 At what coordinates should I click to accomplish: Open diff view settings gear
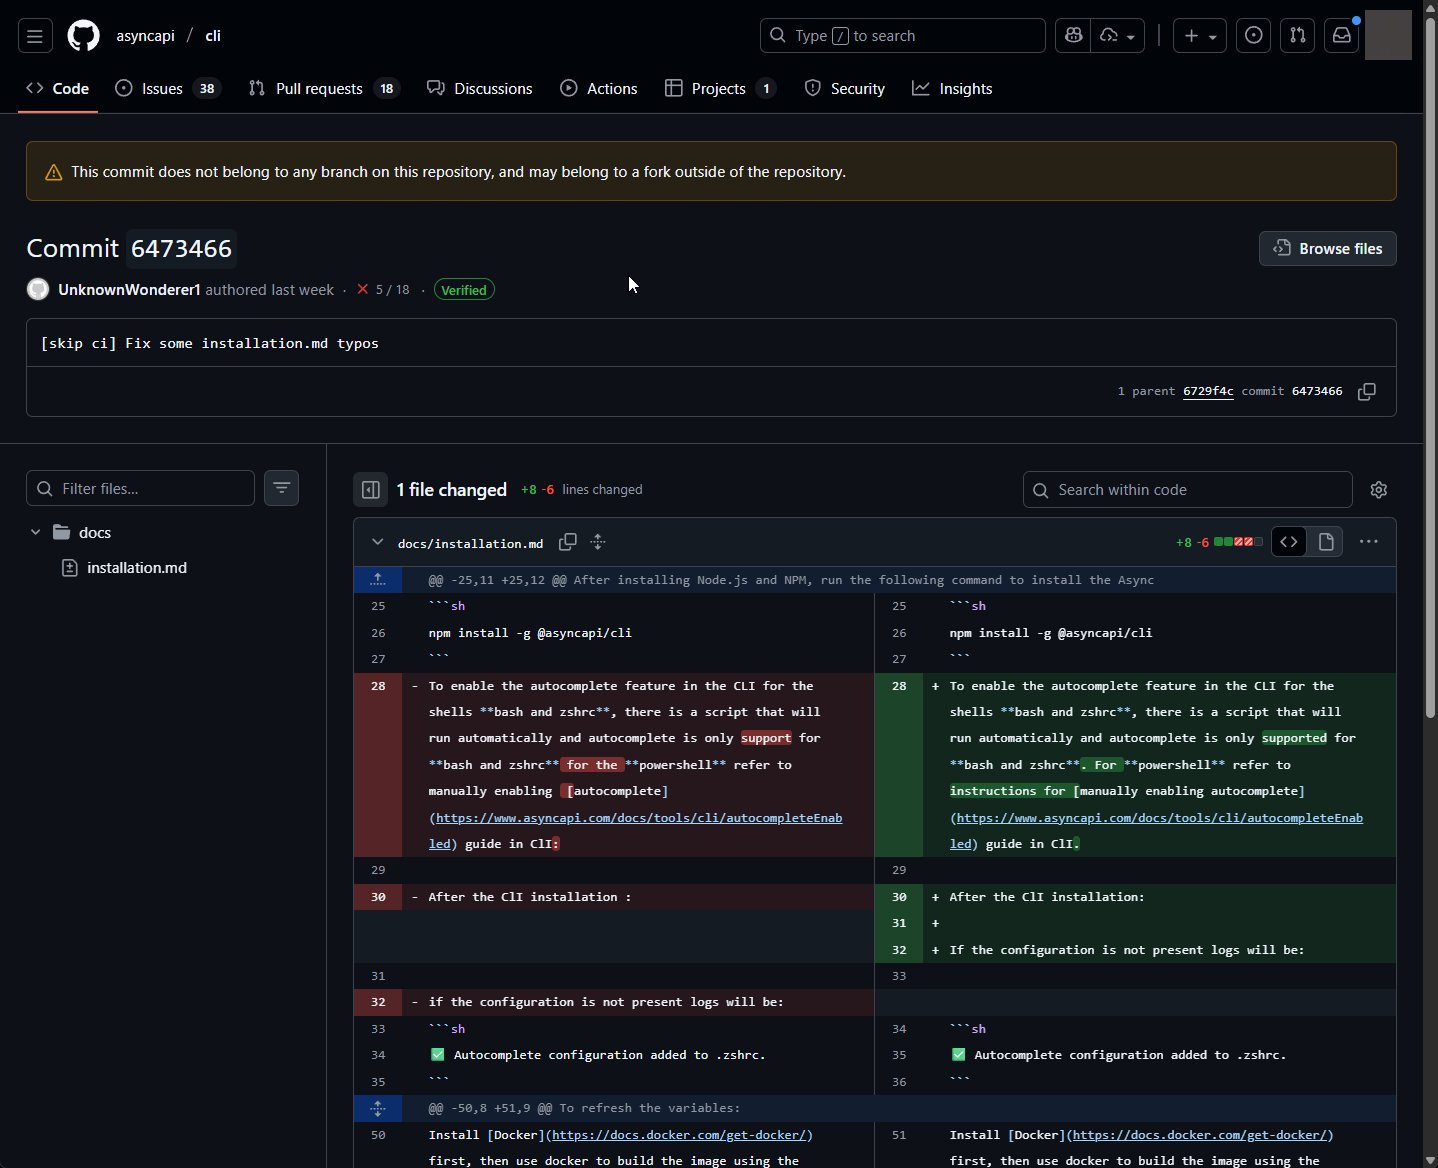tap(1379, 490)
